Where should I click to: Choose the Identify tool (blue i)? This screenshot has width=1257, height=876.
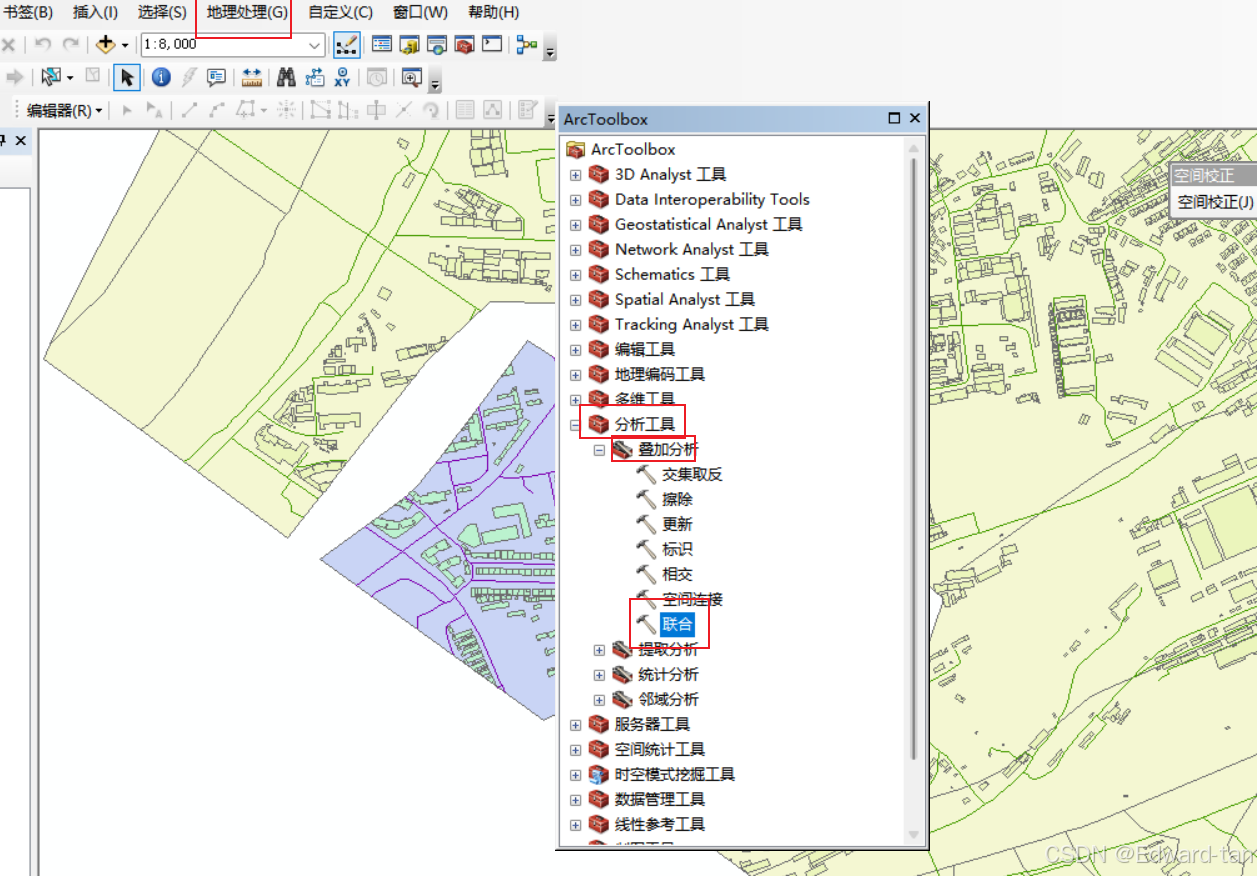click(x=161, y=77)
